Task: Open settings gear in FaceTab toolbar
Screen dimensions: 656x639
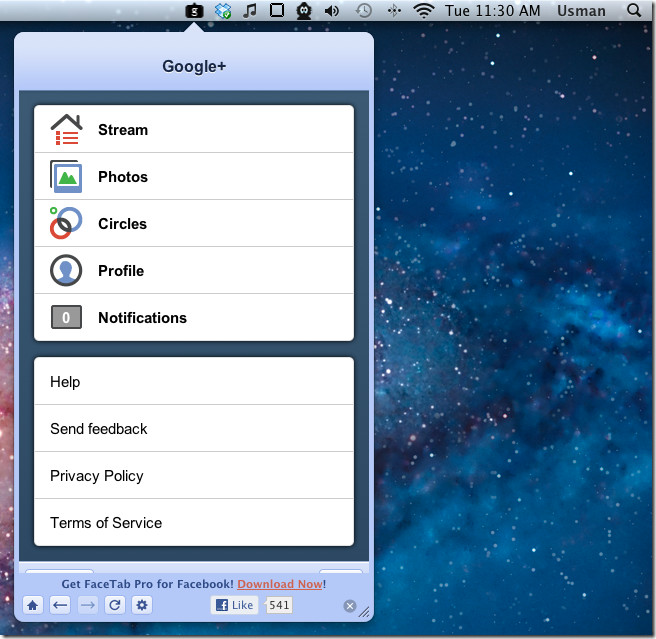Action: [142, 605]
